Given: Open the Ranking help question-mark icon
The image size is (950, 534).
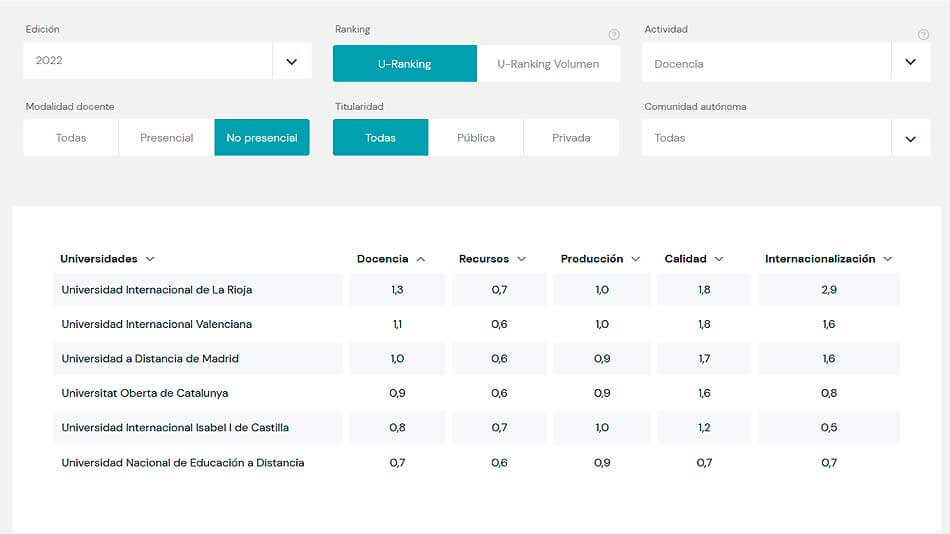Looking at the screenshot, I should pos(614,35).
